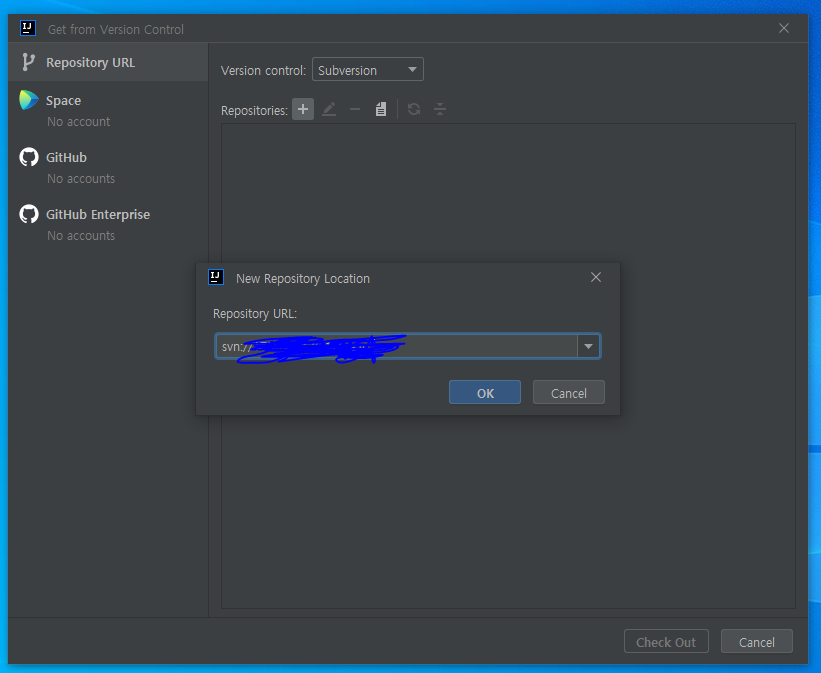Viewport: 821px width, 673px height.
Task: Click the Repository URL branch icon
Action: (28, 62)
